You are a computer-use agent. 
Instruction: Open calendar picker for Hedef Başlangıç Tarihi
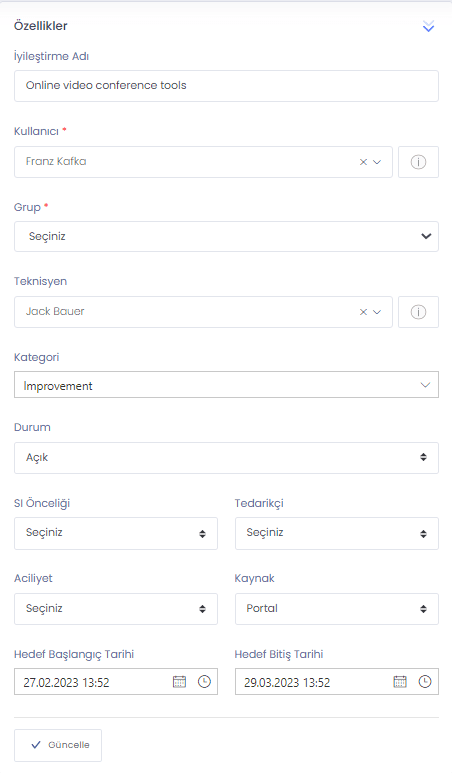[179, 682]
